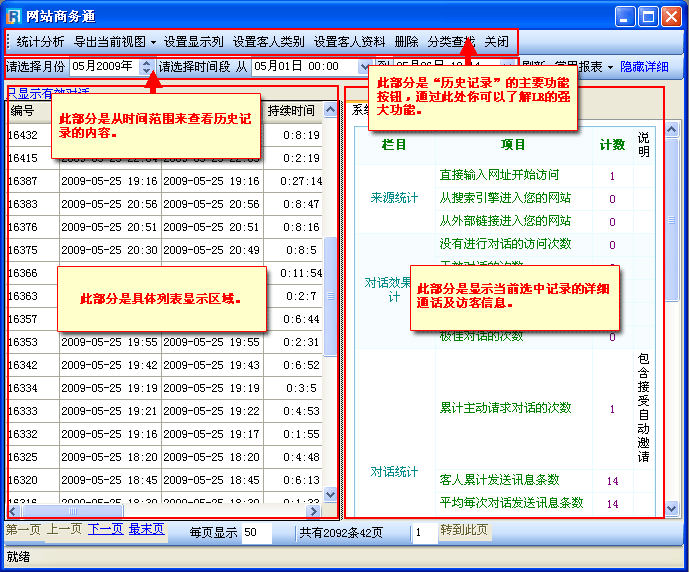
Task: Click the 每页显示 count input field
Action: [x=256, y=533]
